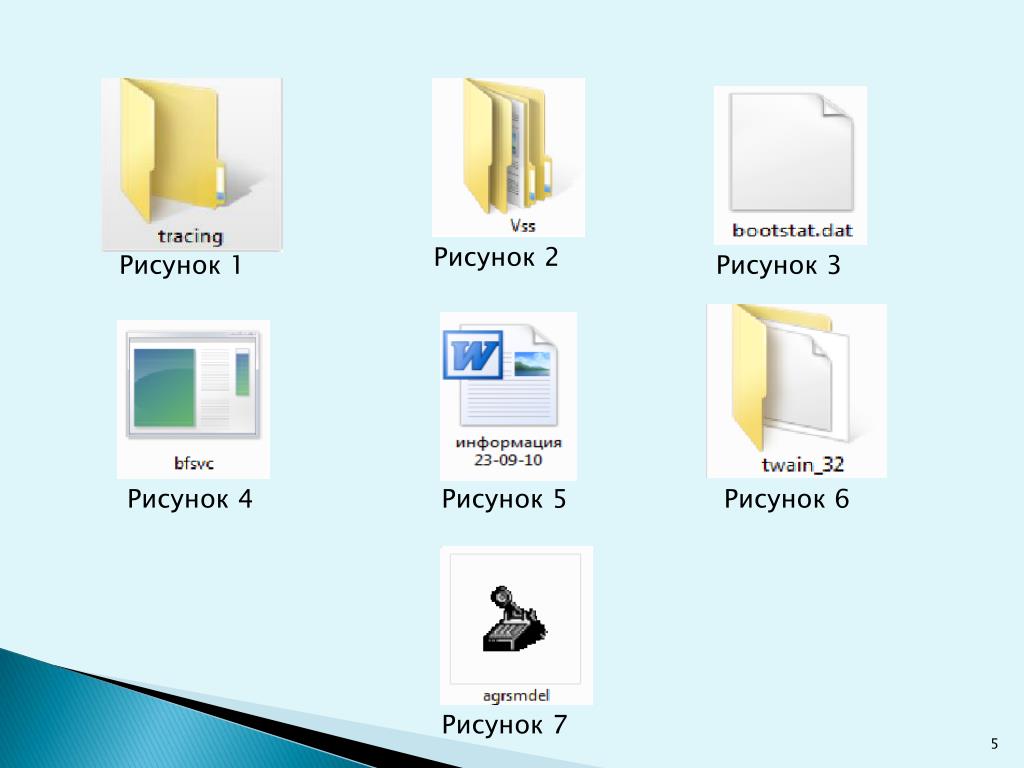Click the file name label tracing
Screen dimensions: 1024x768
click(x=191, y=236)
